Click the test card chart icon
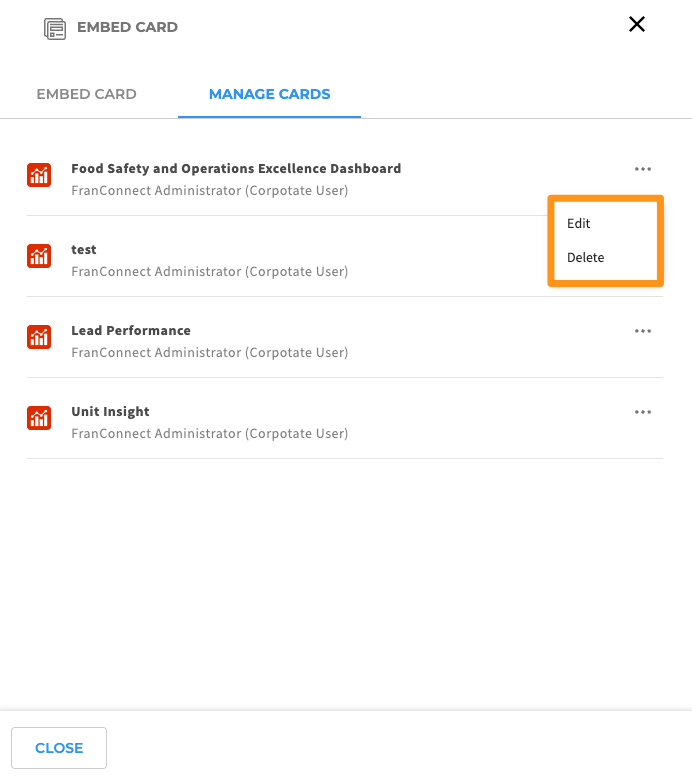Screen dimensions: 692x782 [x=39, y=256]
